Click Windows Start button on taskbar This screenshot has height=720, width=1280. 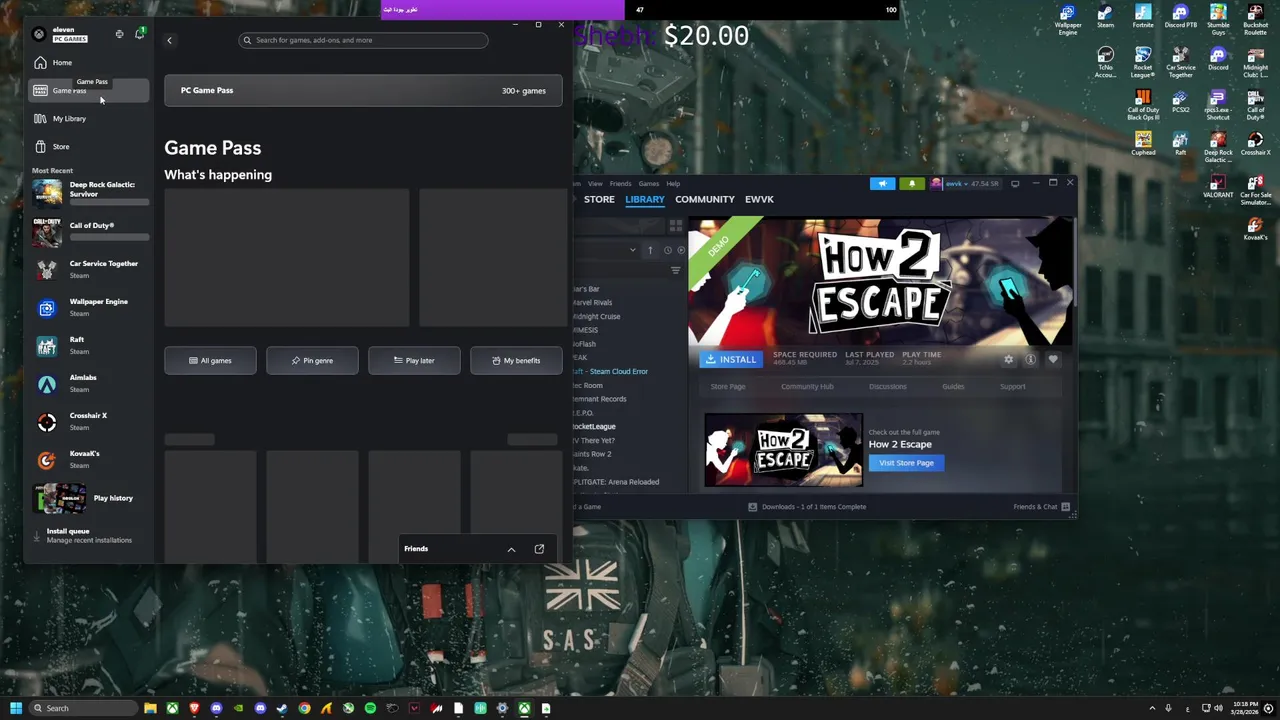click(15, 708)
